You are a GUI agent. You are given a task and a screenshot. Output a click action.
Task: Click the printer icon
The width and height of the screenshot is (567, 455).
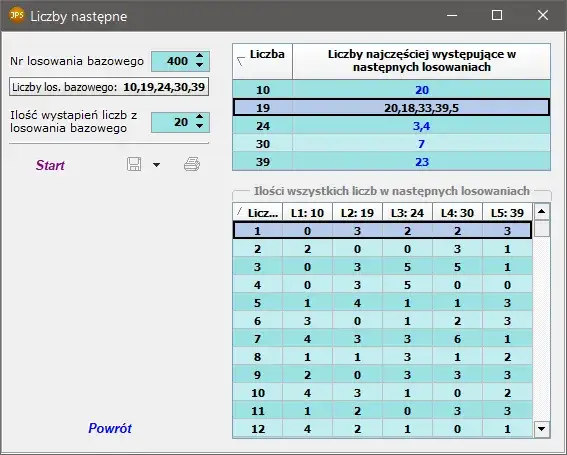click(192, 164)
